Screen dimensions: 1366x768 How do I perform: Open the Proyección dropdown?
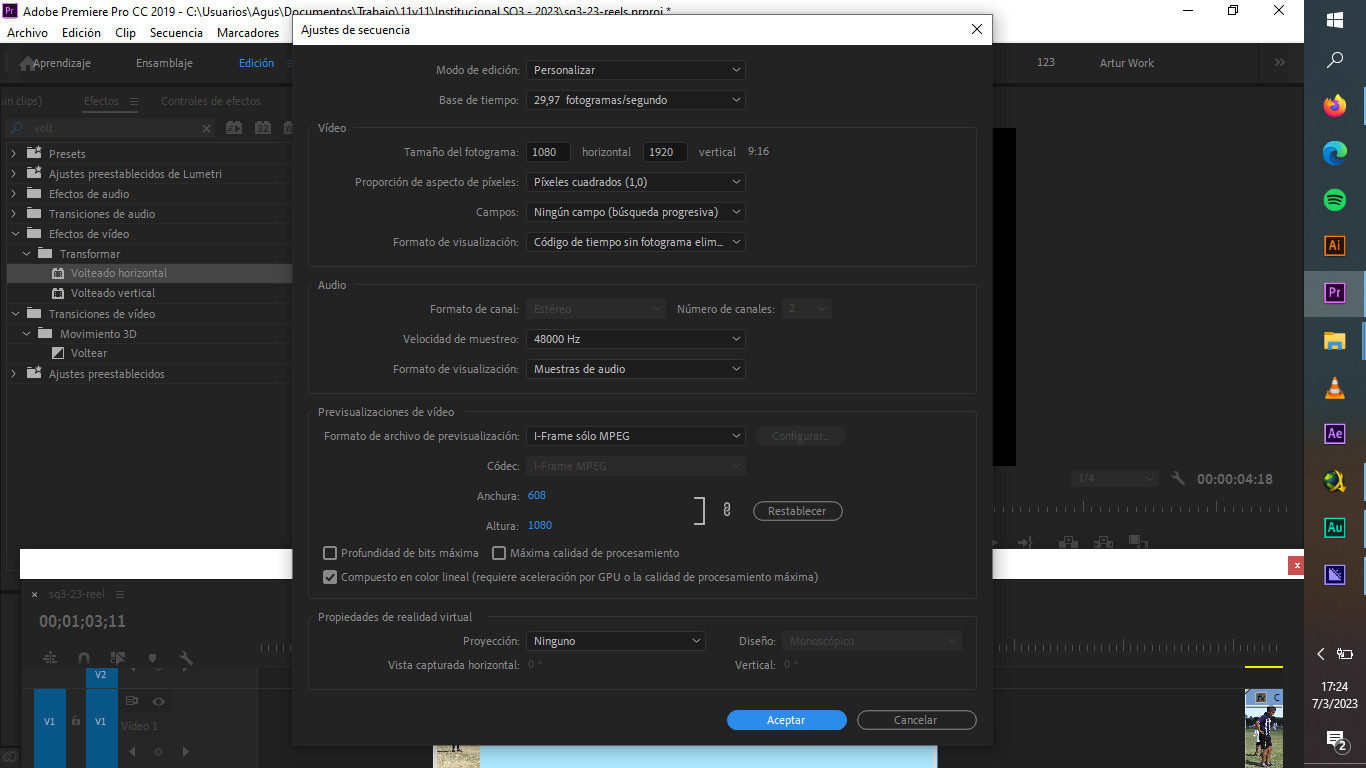pos(615,640)
